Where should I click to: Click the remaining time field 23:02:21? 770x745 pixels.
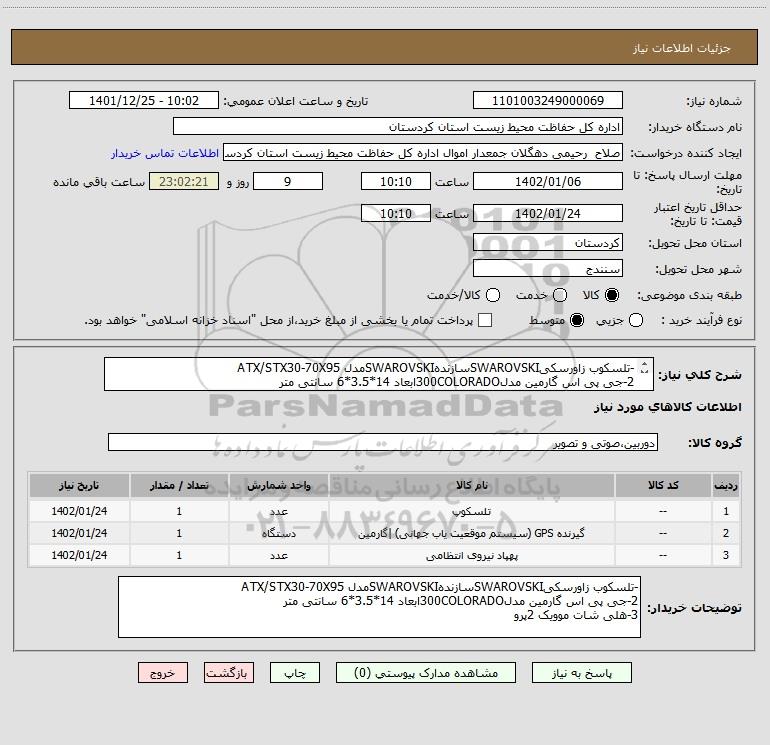[x=184, y=181]
